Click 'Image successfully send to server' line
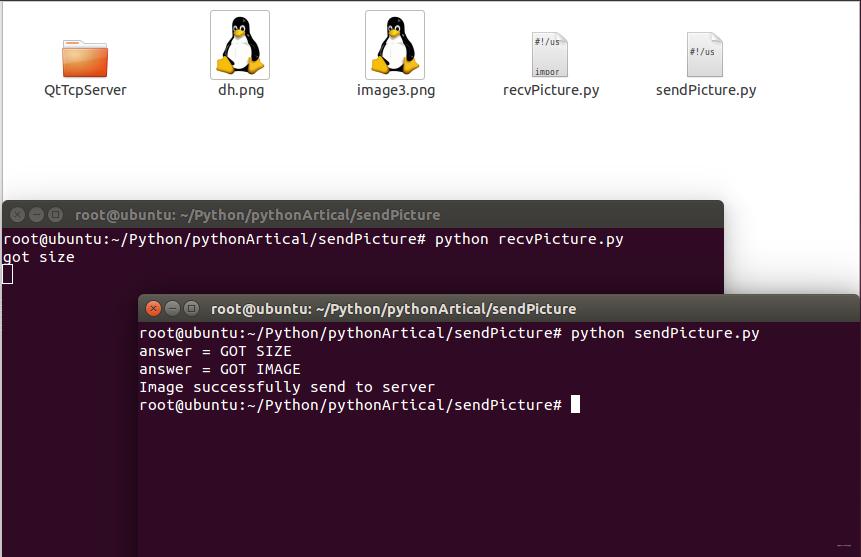This screenshot has height=557, width=861. coord(287,387)
